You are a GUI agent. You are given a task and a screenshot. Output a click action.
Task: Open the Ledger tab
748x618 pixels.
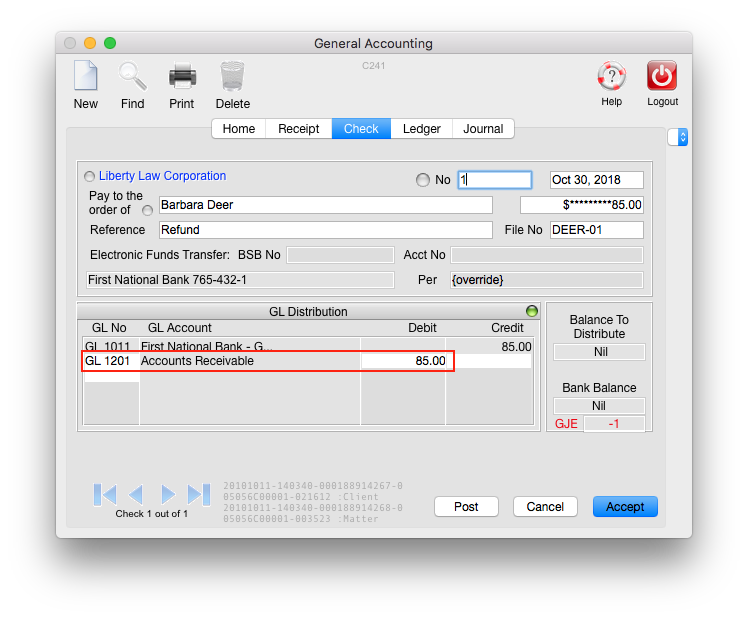(x=422, y=129)
